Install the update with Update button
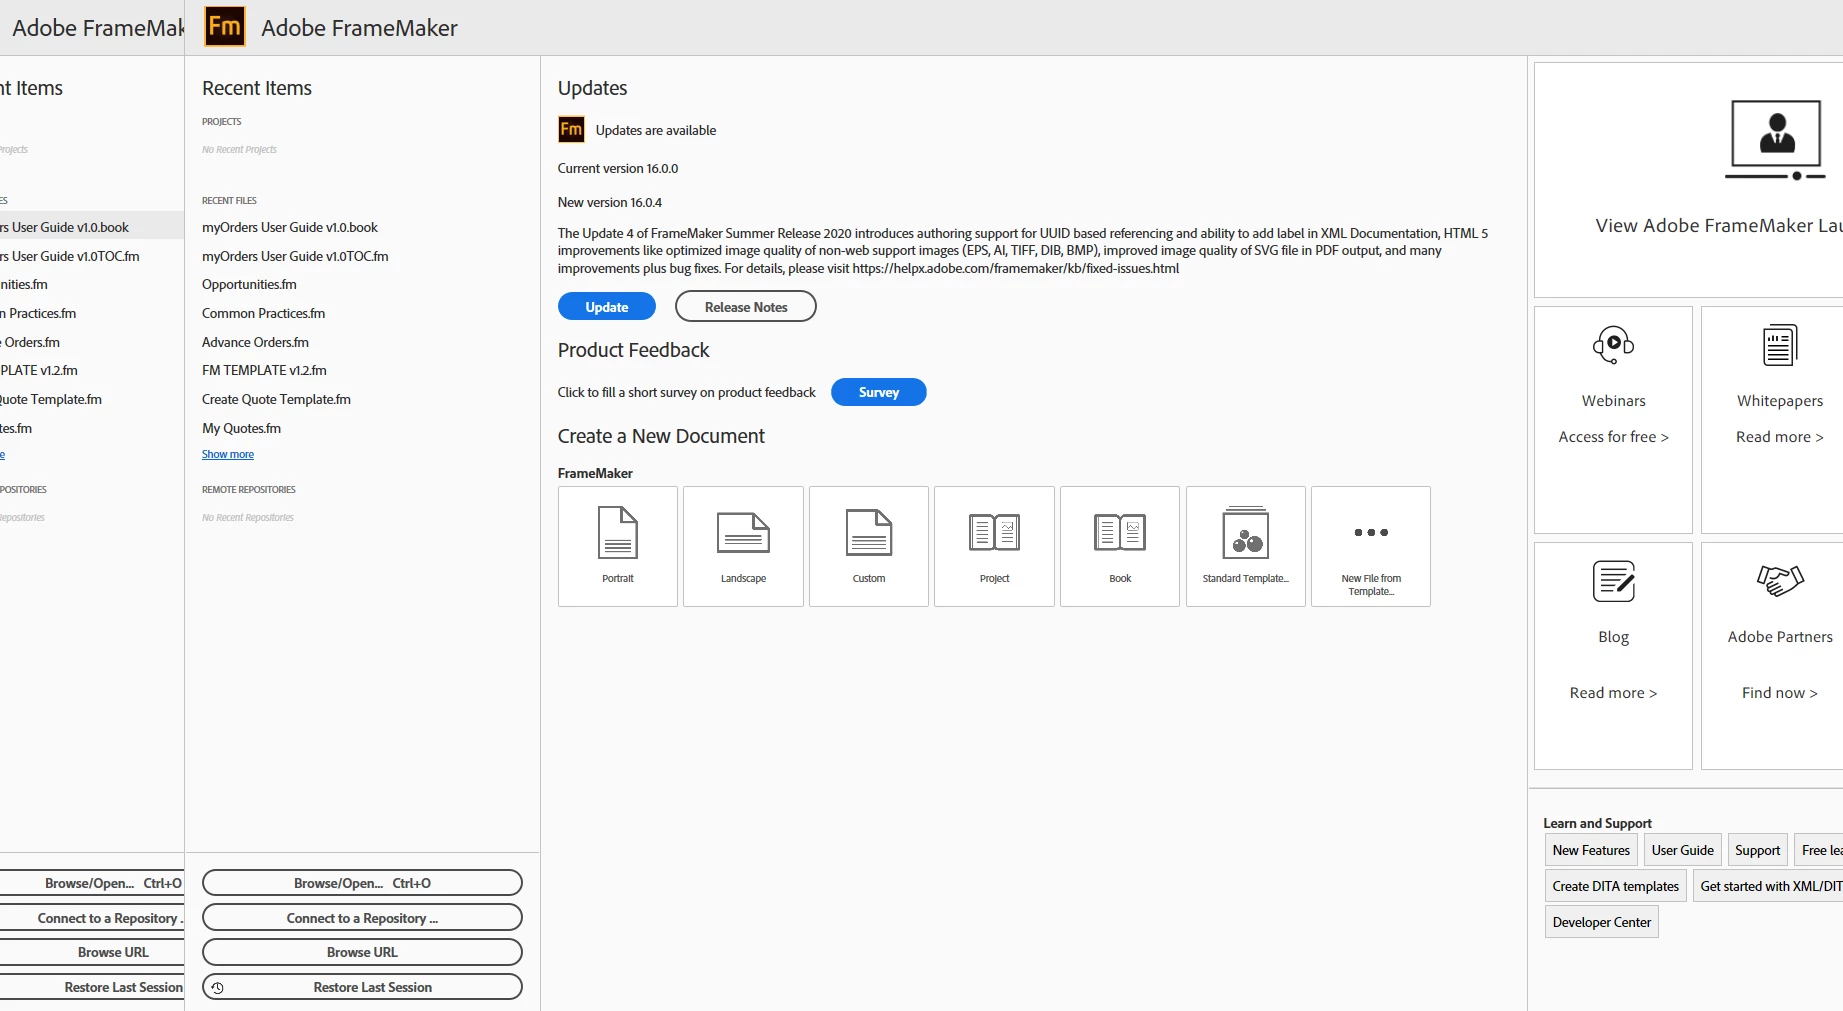 pos(607,306)
